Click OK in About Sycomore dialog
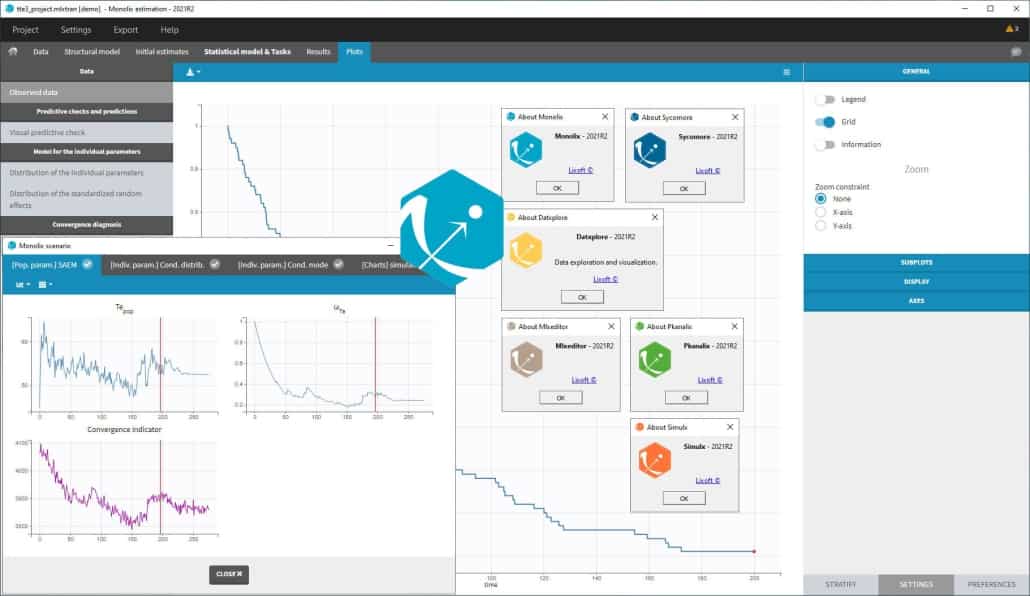This screenshot has width=1030, height=596. (684, 189)
